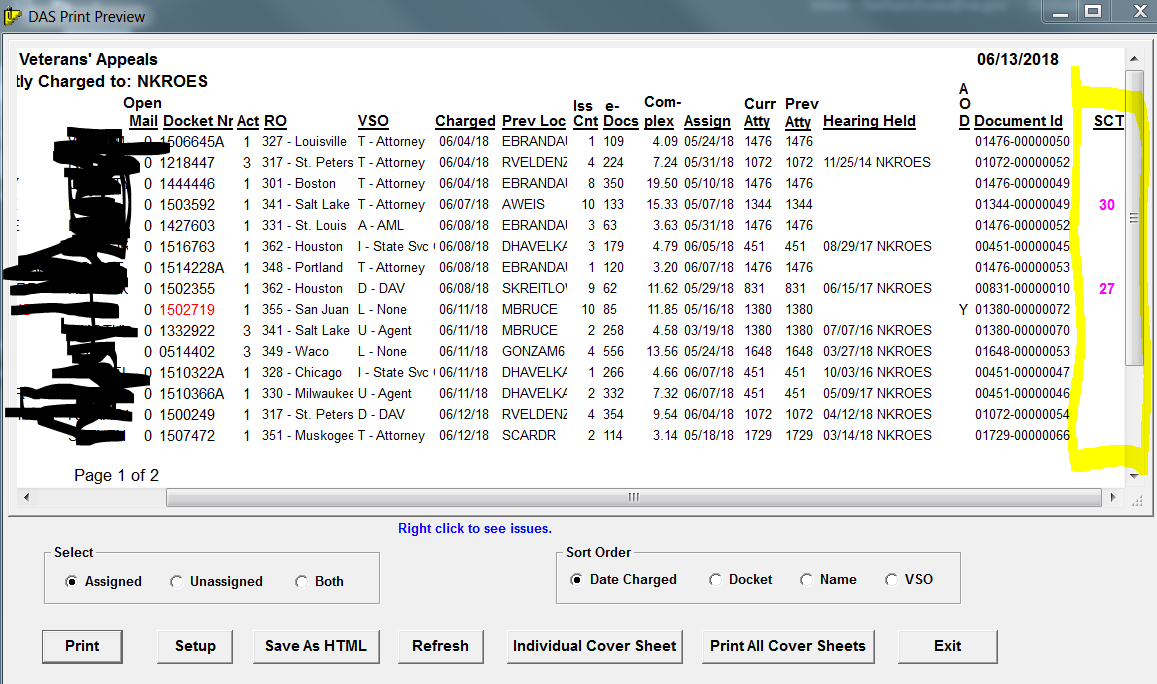The image size is (1157, 684).
Task: Select docket number 1516763
Action: coord(187,246)
